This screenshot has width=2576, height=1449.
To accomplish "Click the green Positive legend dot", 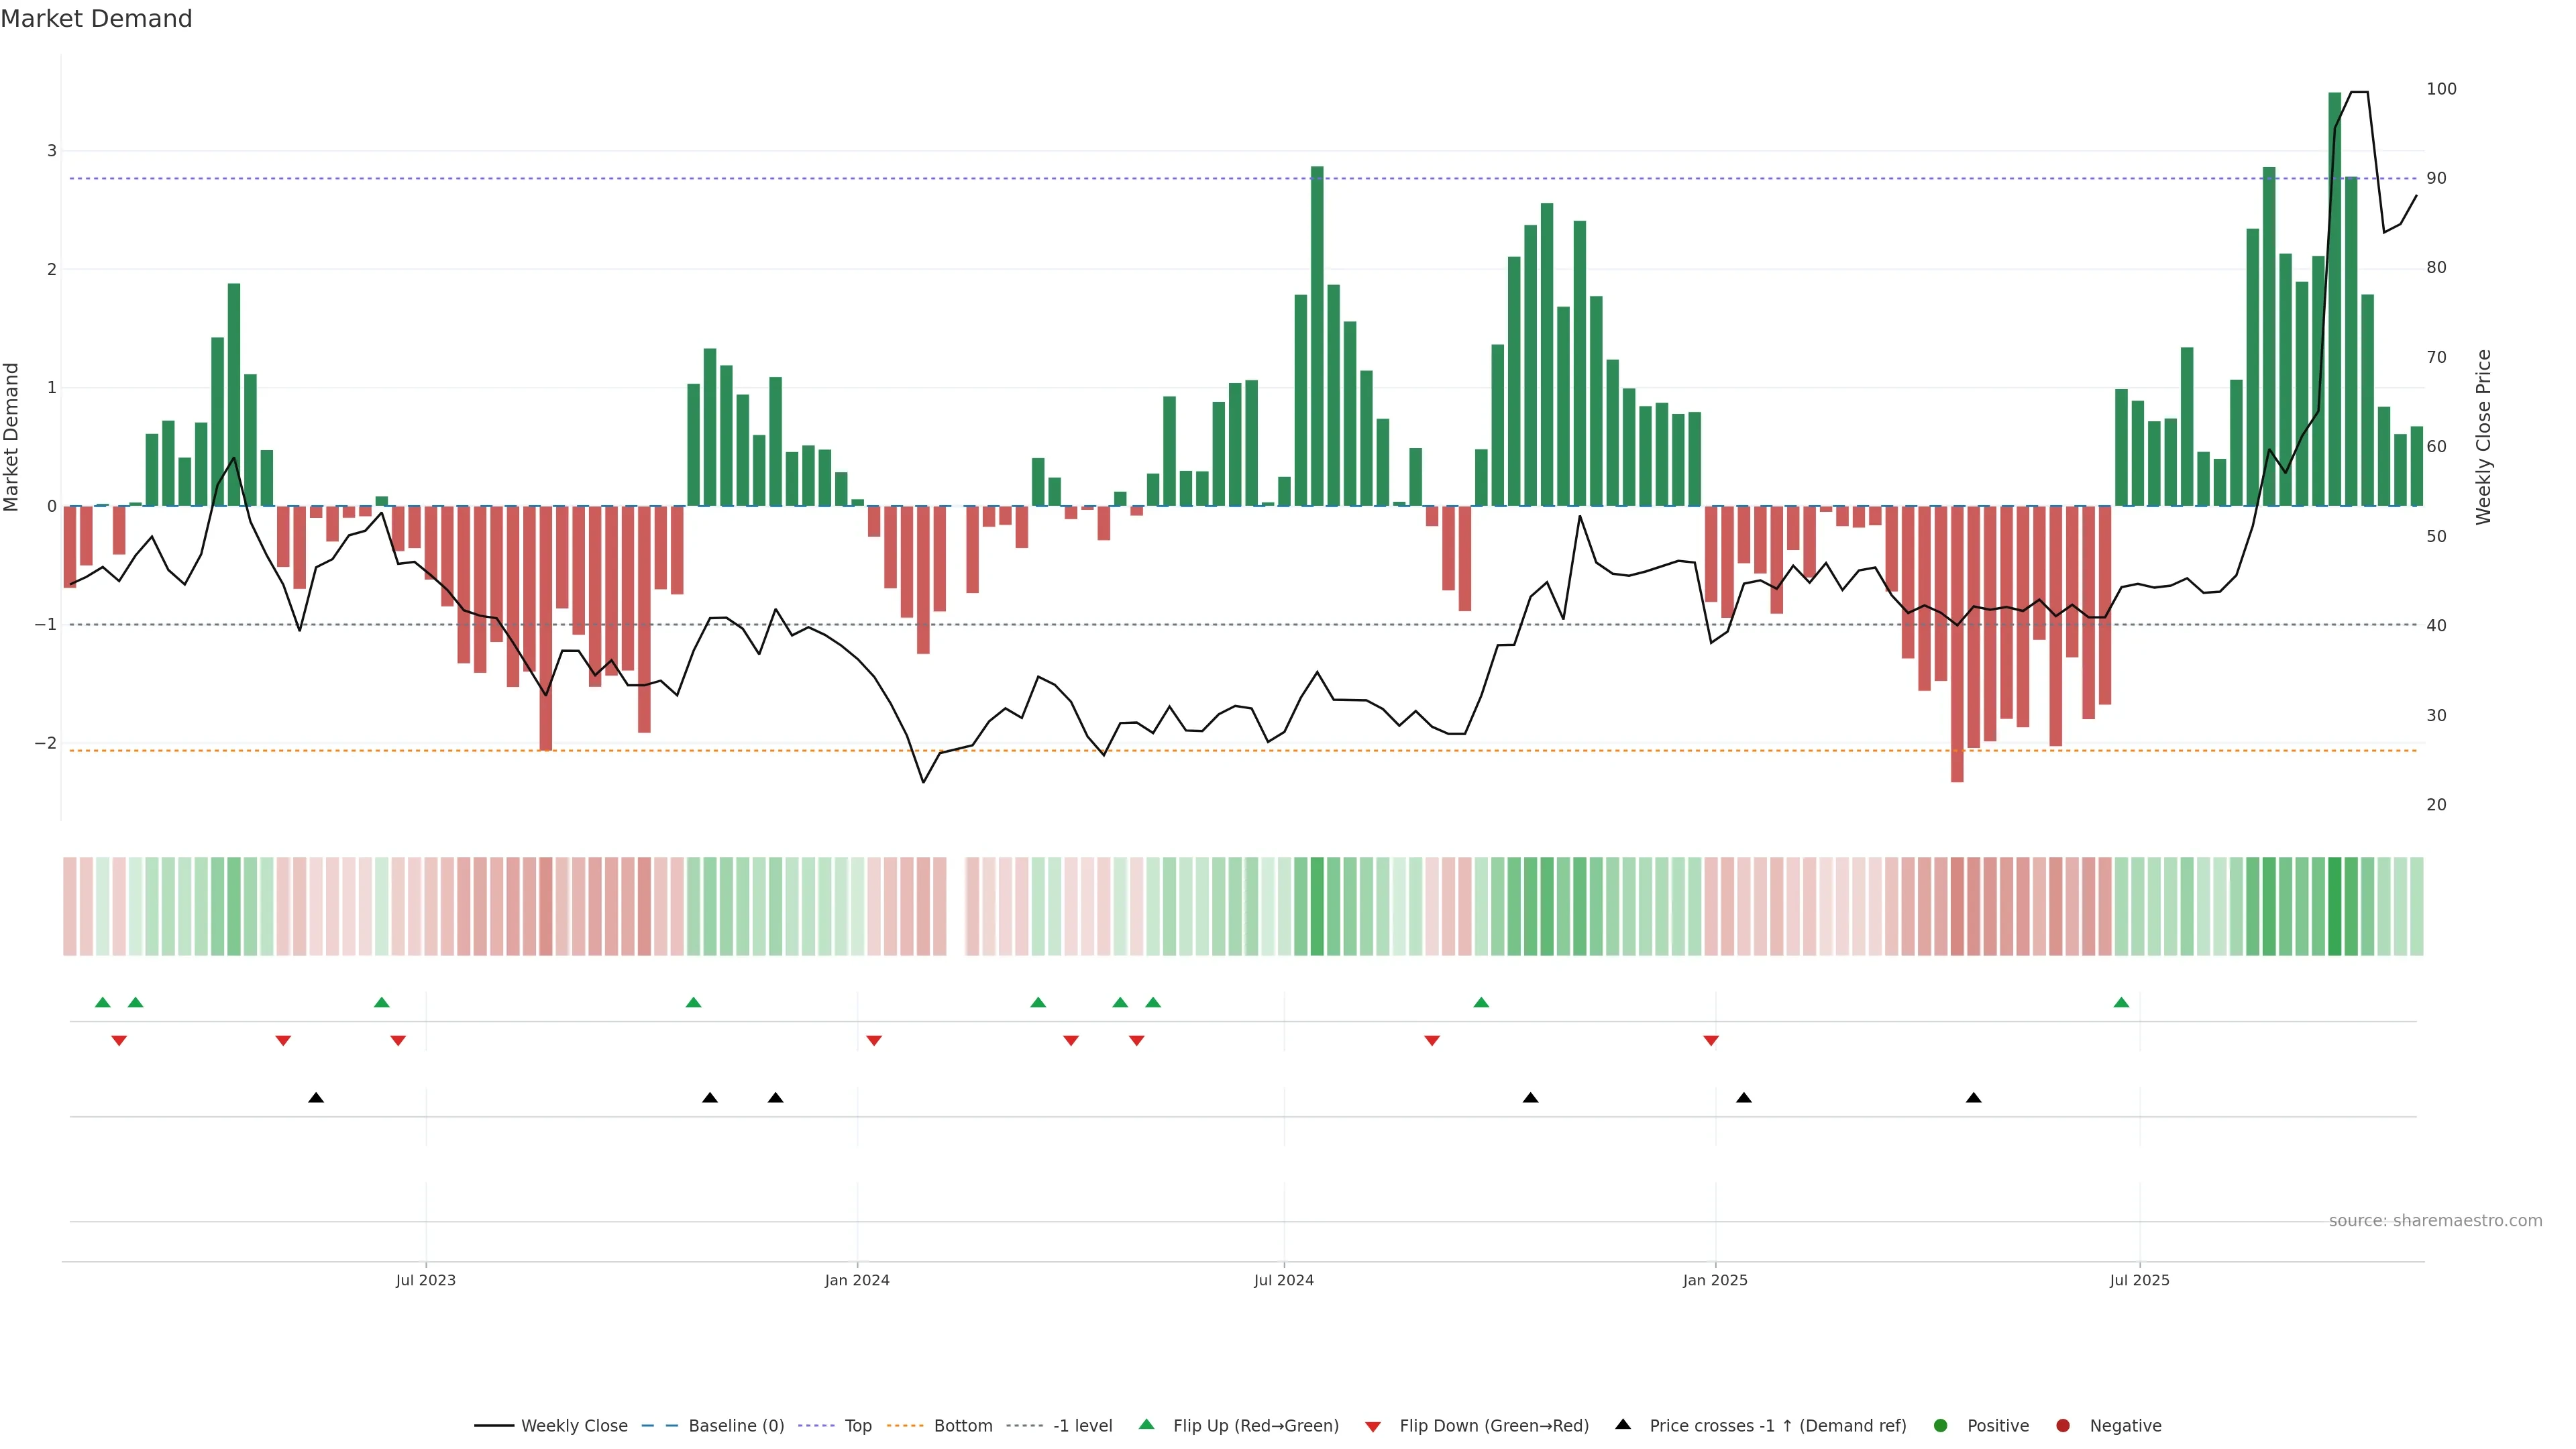I will (x=1941, y=1426).
